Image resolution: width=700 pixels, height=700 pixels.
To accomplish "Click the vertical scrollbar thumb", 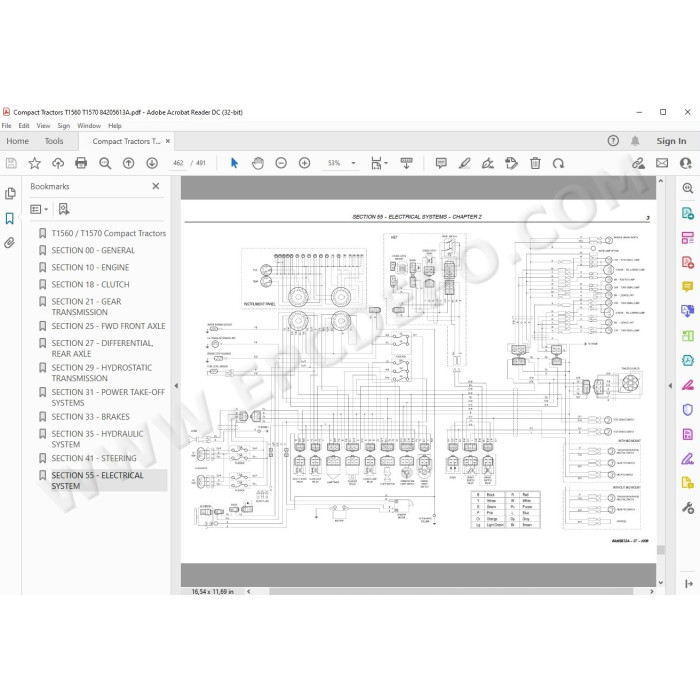I will coord(661,550).
